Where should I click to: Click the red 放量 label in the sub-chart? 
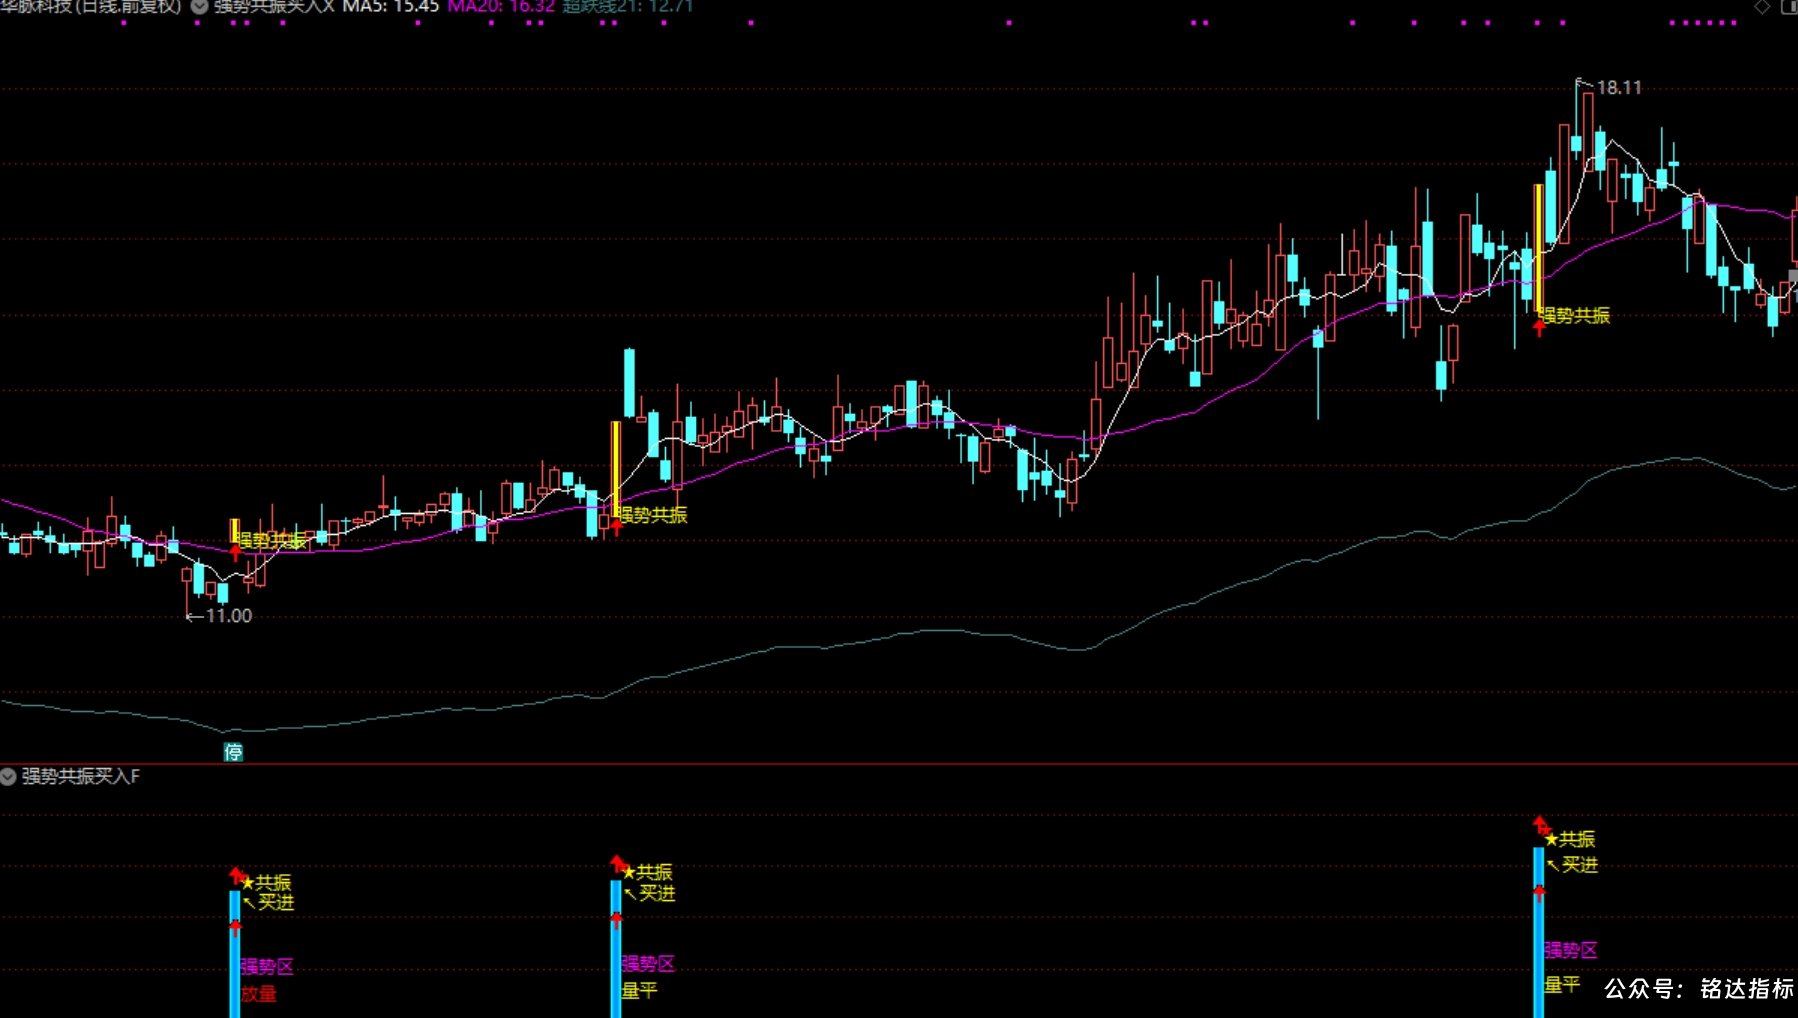[258, 994]
